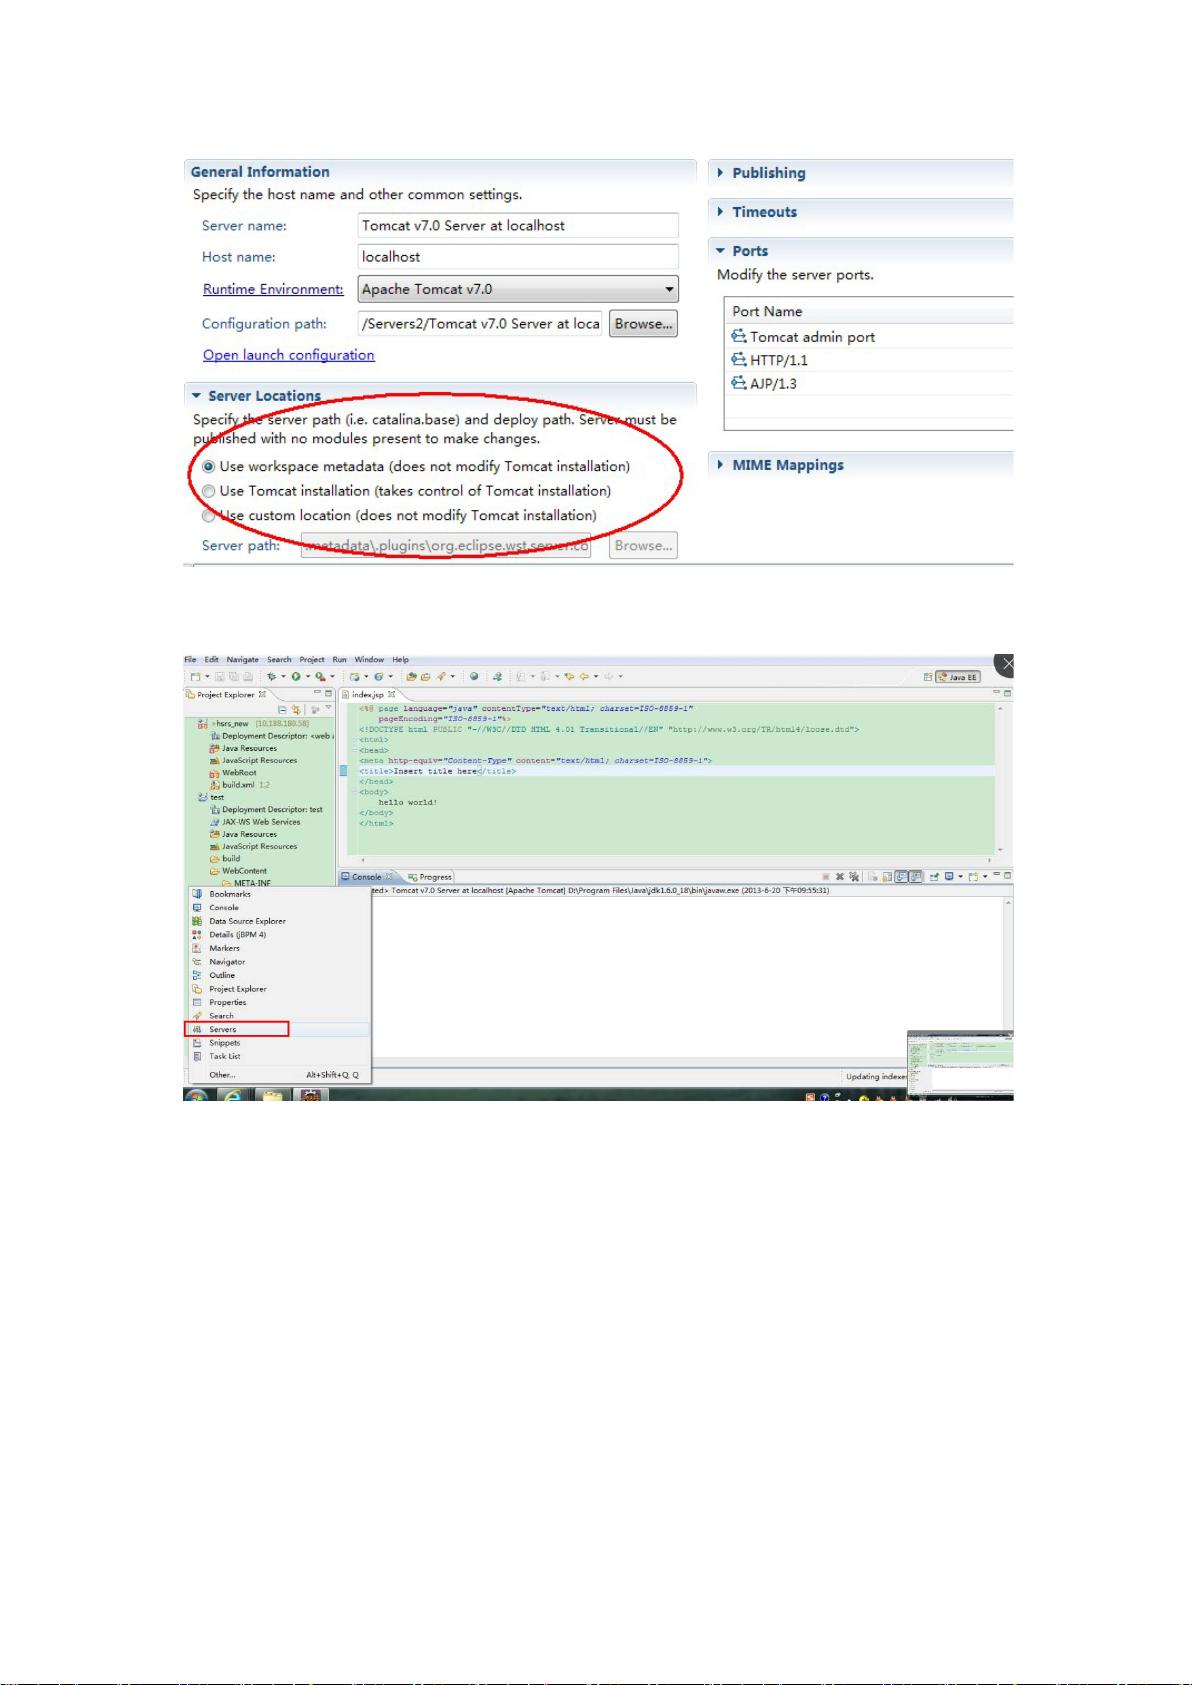The width and height of the screenshot is (1192, 1685).
Task: Choose Navigator view from list
Action: coord(280,962)
